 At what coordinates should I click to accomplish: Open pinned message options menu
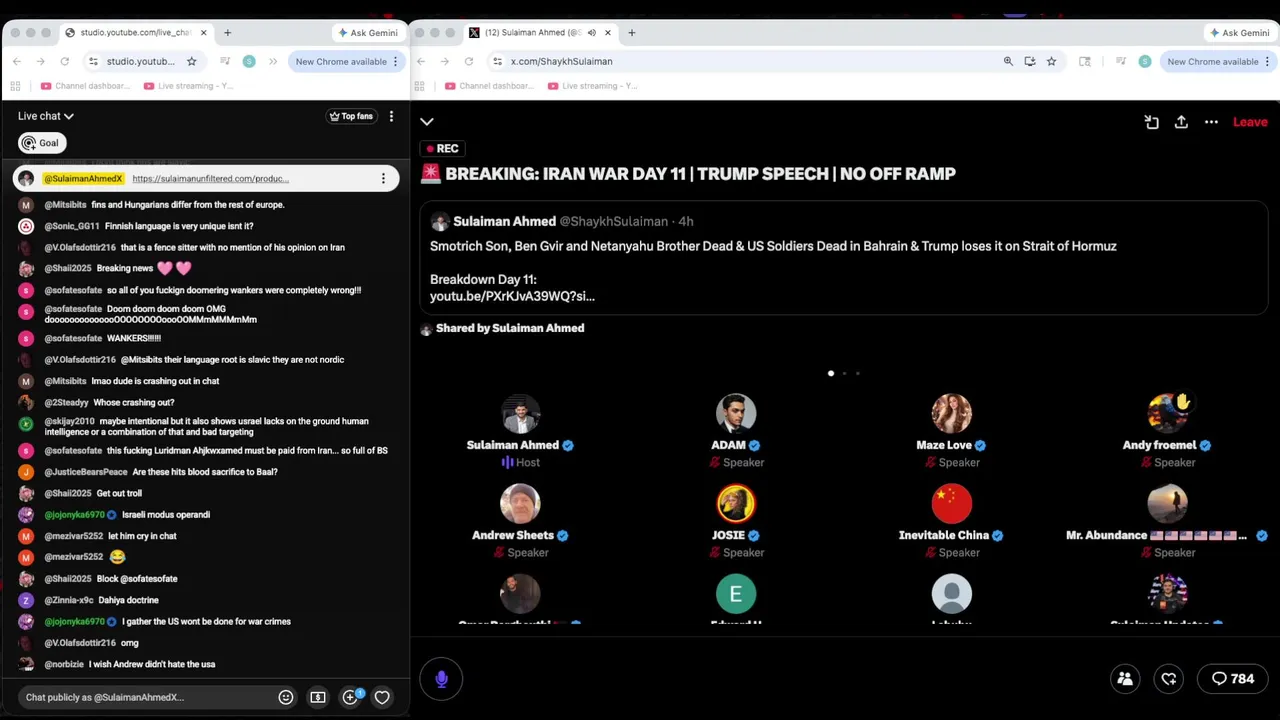(x=383, y=179)
